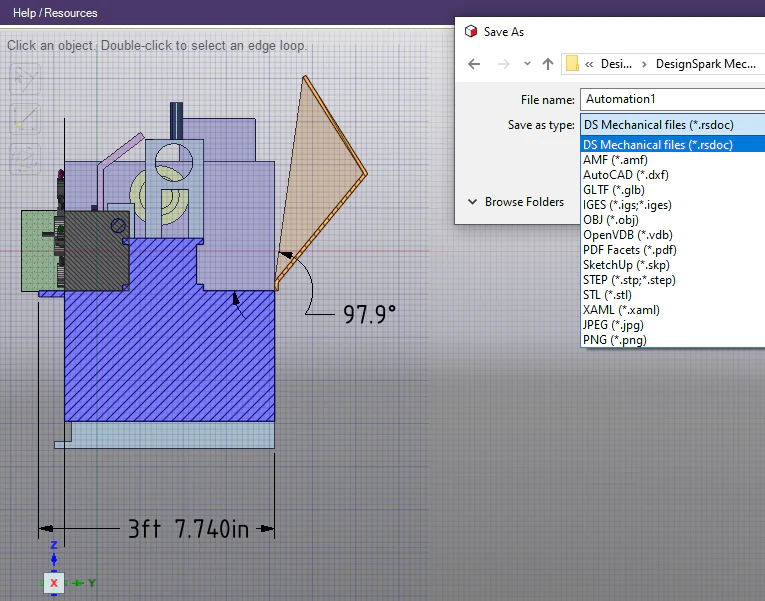Click the Forward arrow in Save As dialog
Viewport: 765px width, 601px height.
coord(503,64)
